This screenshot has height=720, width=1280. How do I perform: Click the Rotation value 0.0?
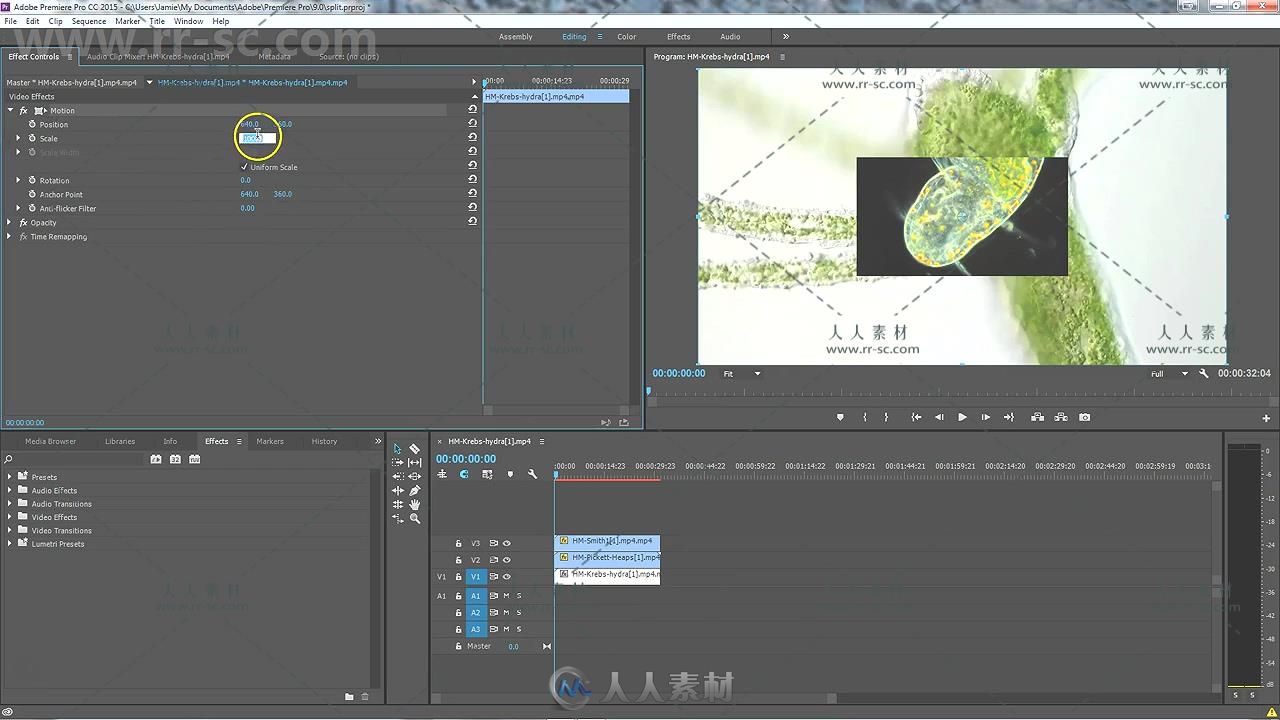[246, 180]
